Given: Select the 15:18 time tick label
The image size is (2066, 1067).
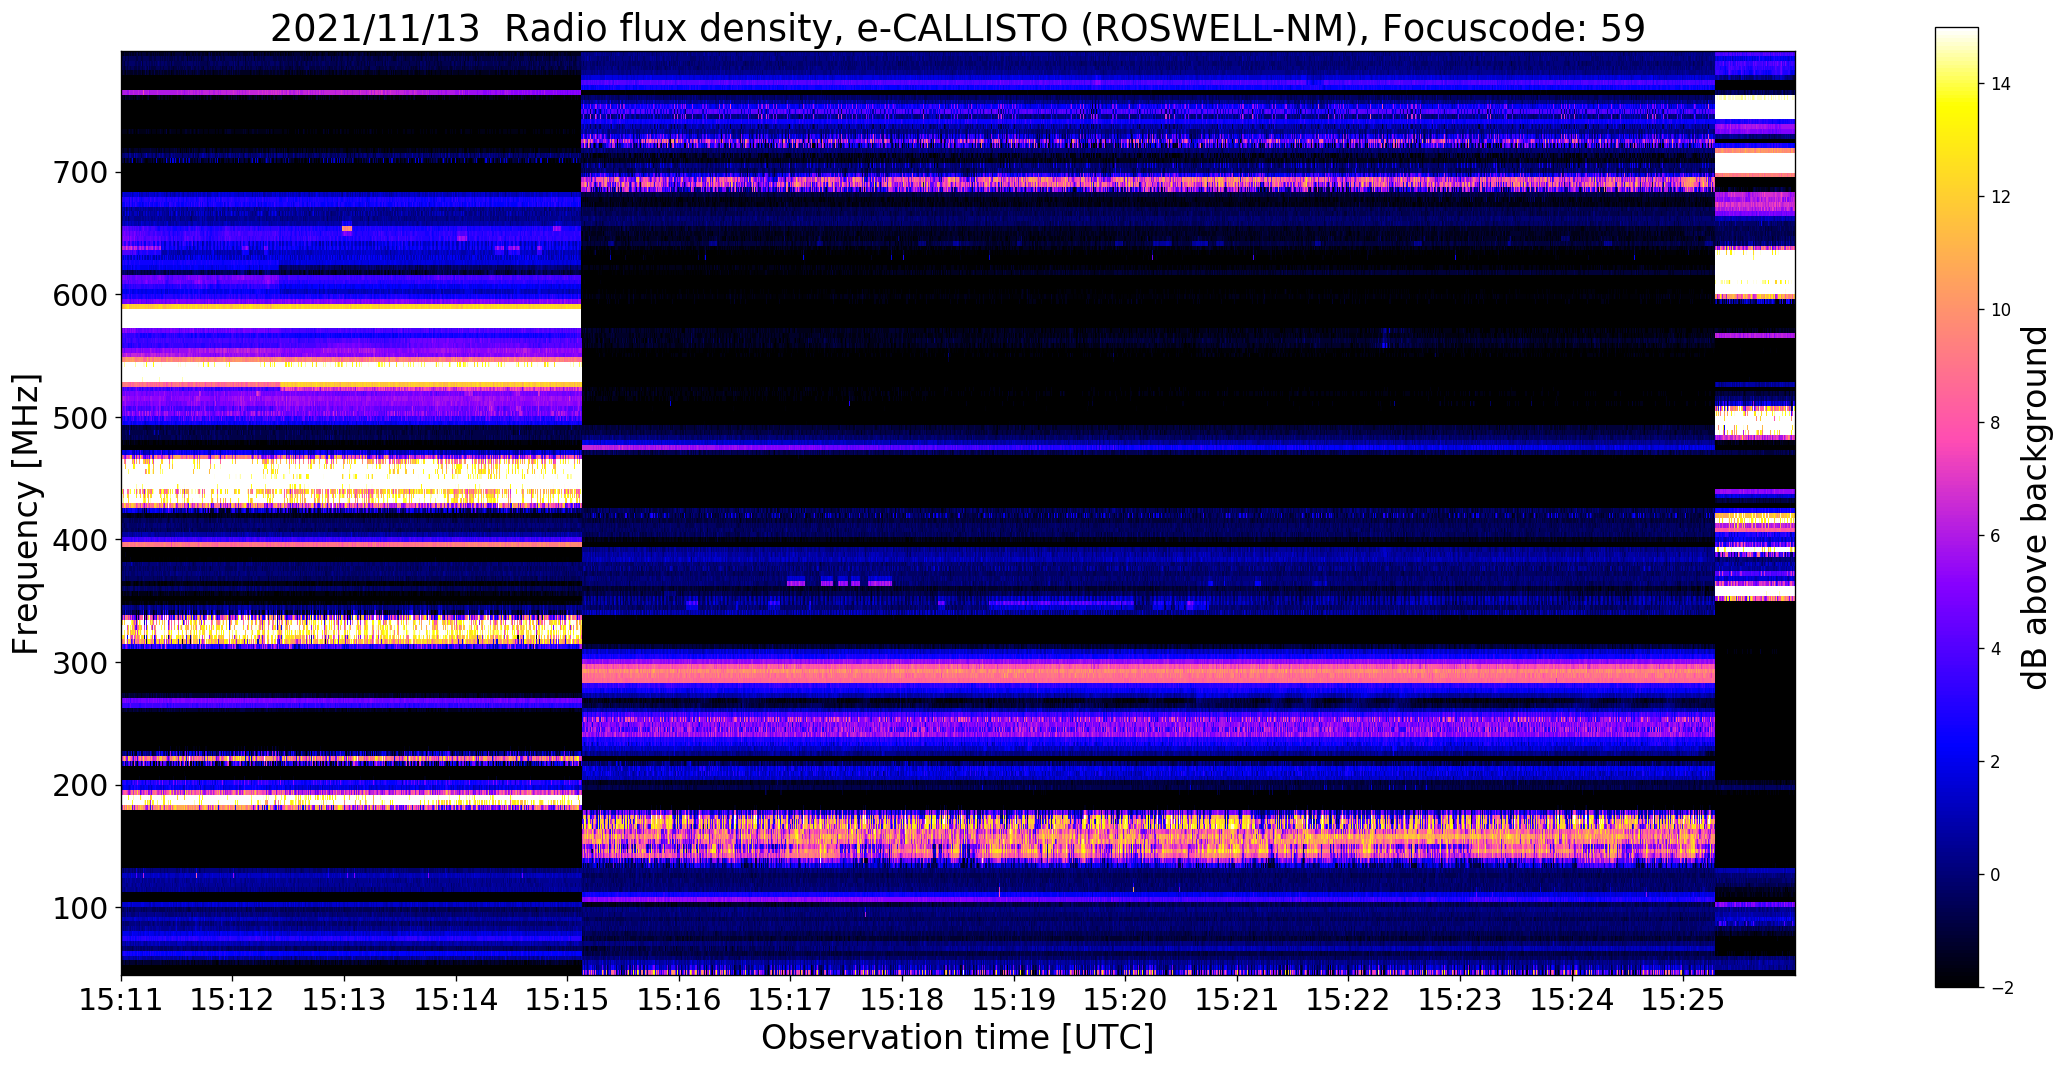Looking at the screenshot, I should (902, 999).
